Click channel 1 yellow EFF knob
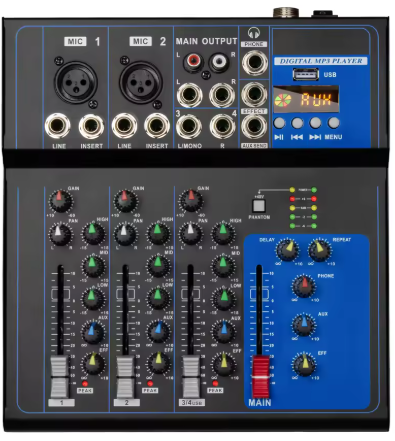This screenshot has height=441, width=395. (x=93, y=364)
